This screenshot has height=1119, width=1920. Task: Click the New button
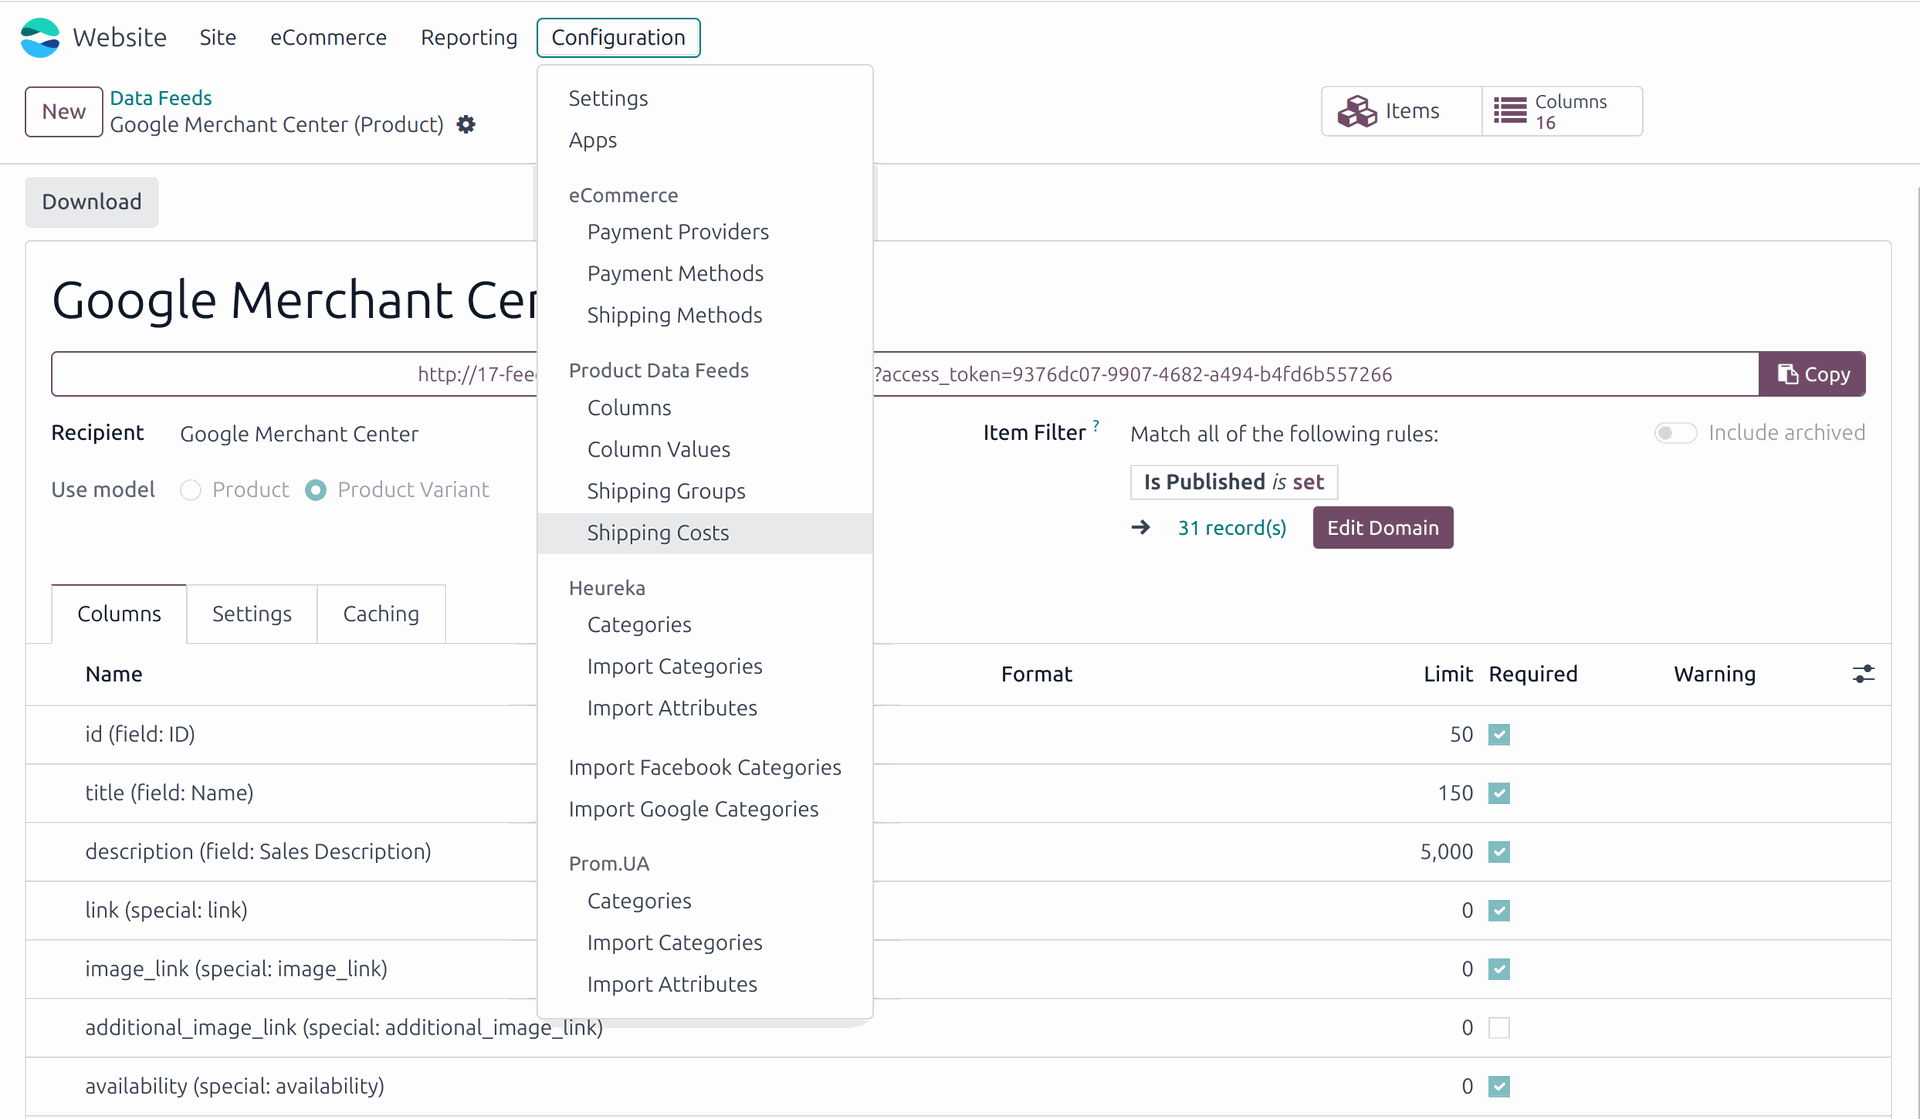pyautogui.click(x=64, y=112)
